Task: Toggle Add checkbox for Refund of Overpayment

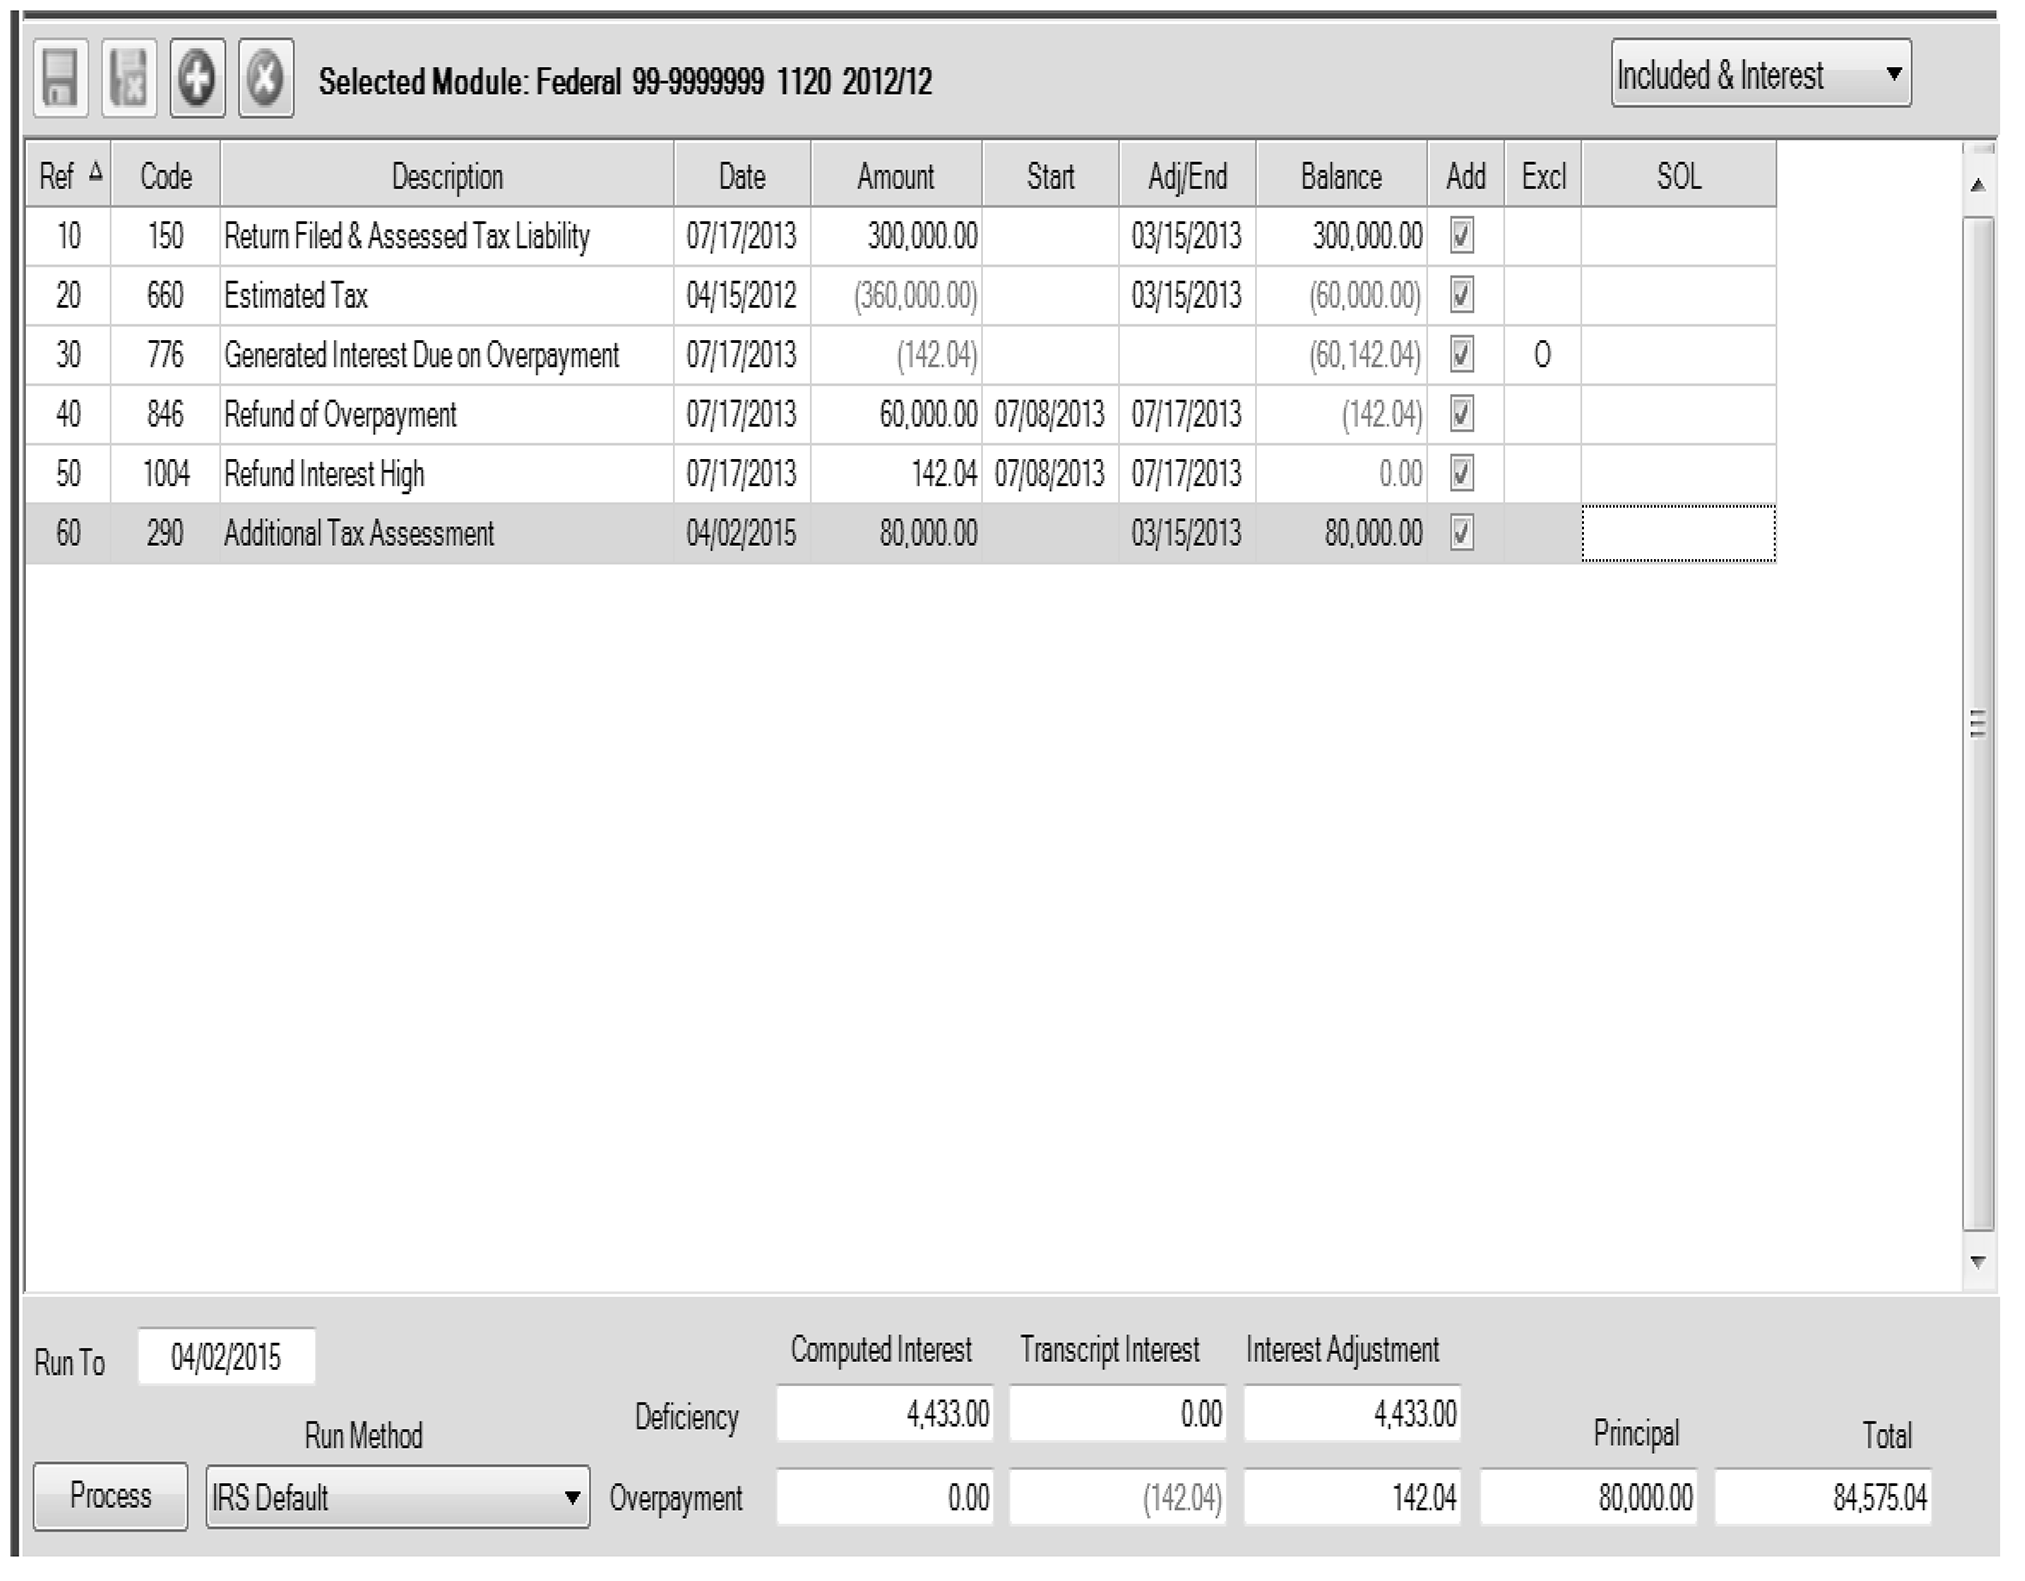Action: point(1462,414)
